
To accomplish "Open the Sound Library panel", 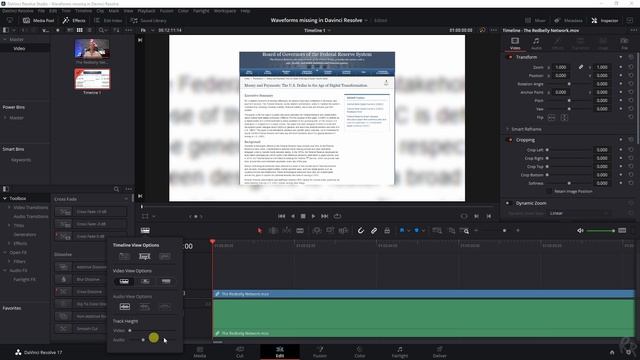I will (149, 20).
